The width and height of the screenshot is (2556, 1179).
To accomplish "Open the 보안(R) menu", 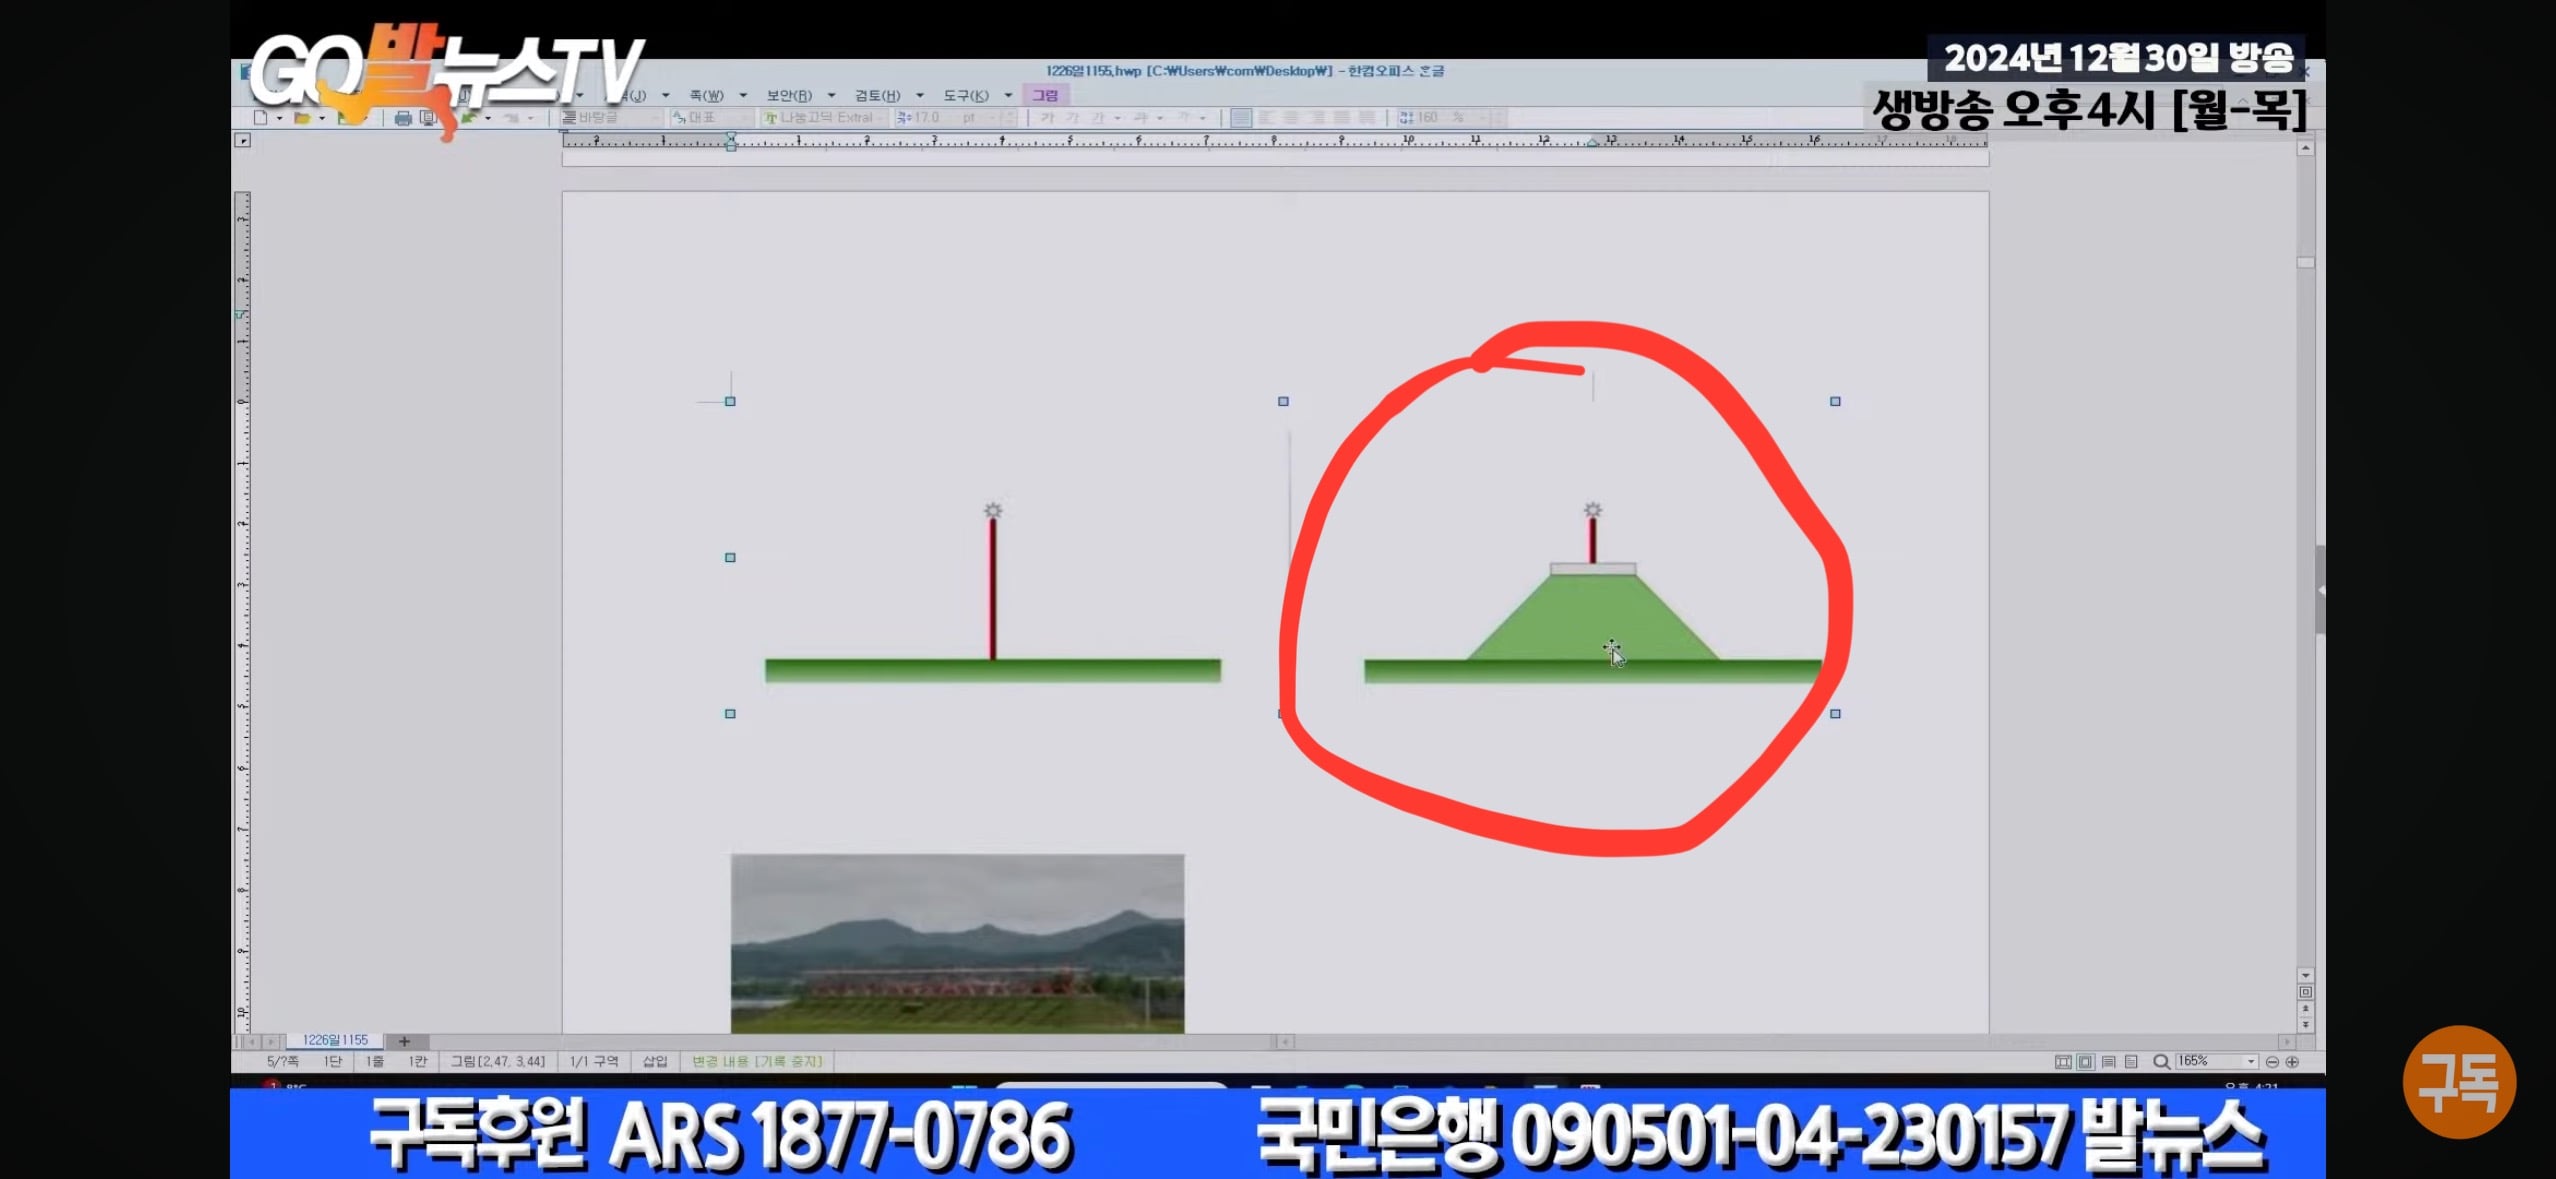I will pos(789,96).
